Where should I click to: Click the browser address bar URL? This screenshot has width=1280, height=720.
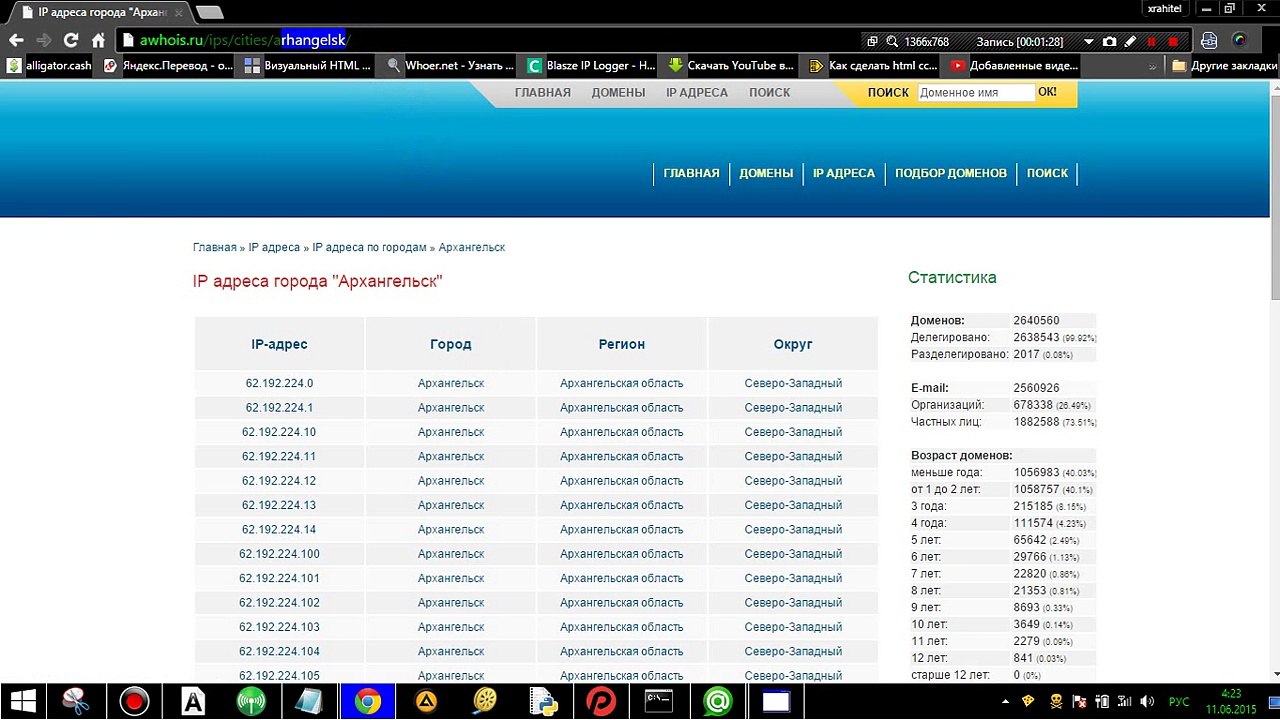[490, 41]
